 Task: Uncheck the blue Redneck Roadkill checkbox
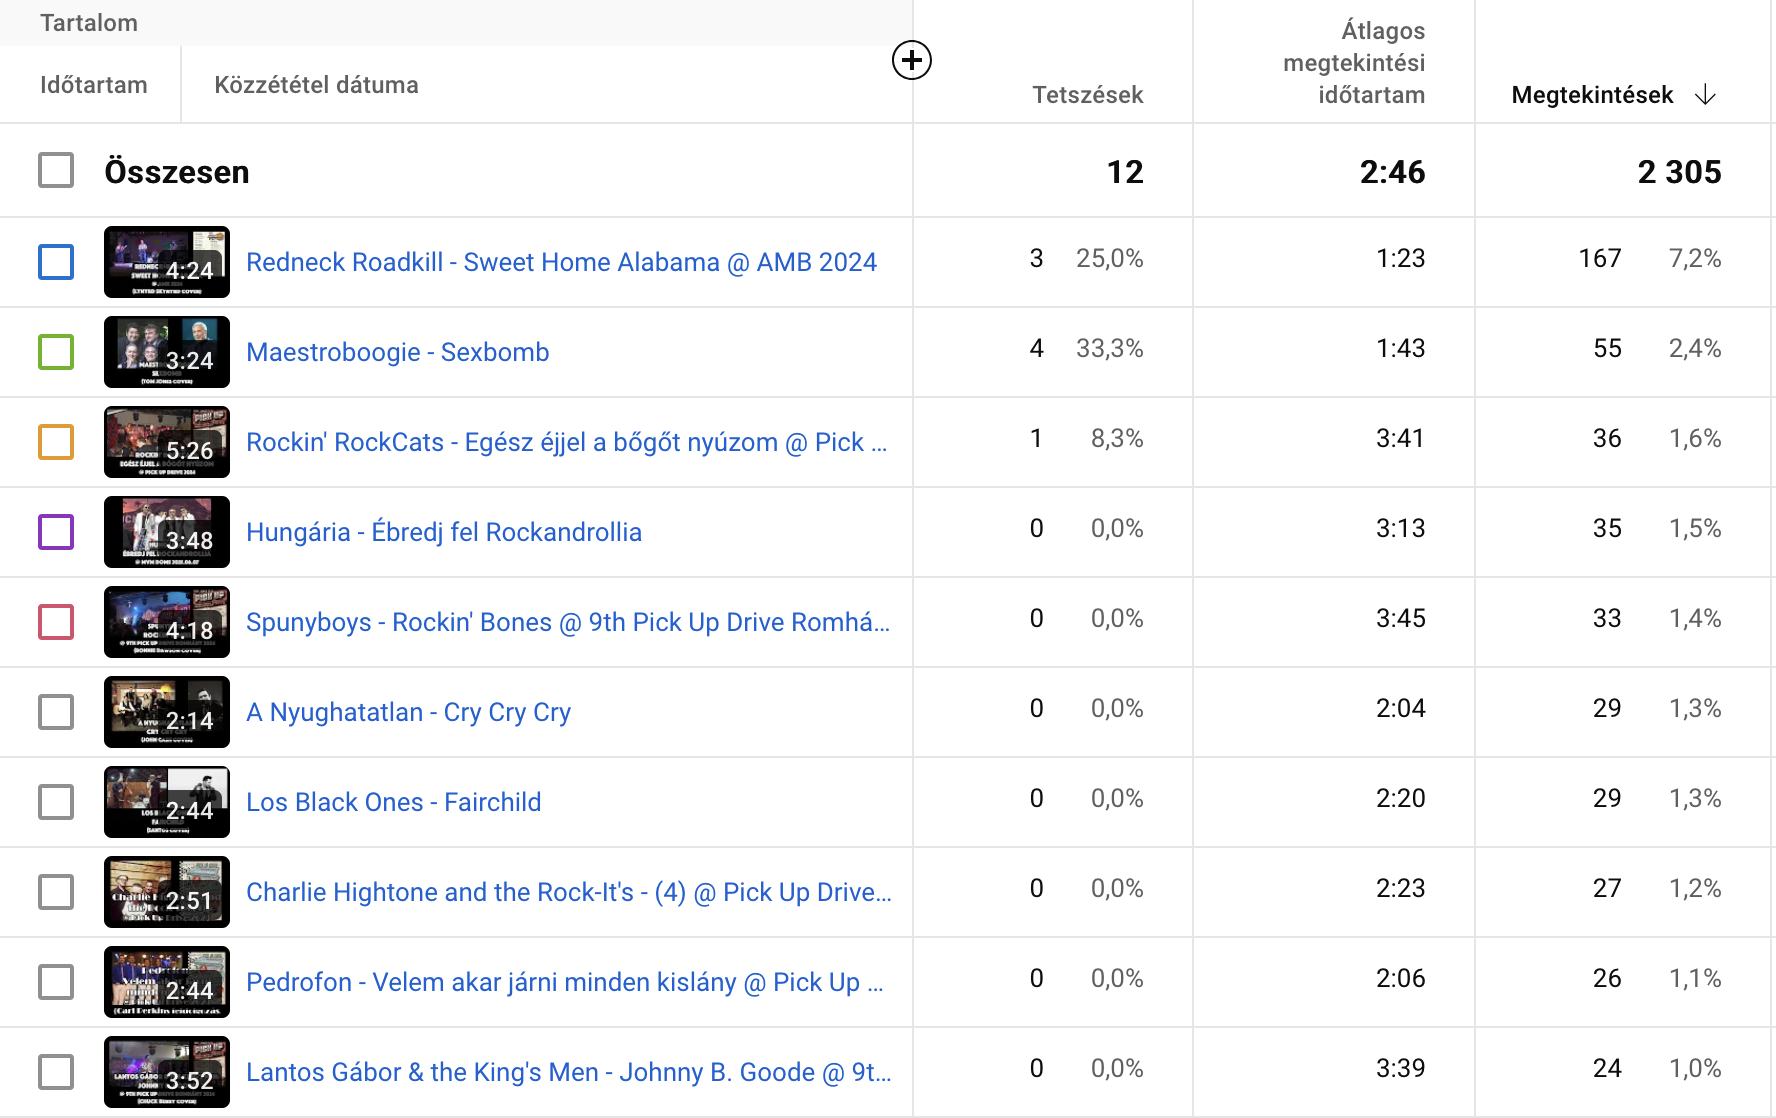click(x=56, y=262)
